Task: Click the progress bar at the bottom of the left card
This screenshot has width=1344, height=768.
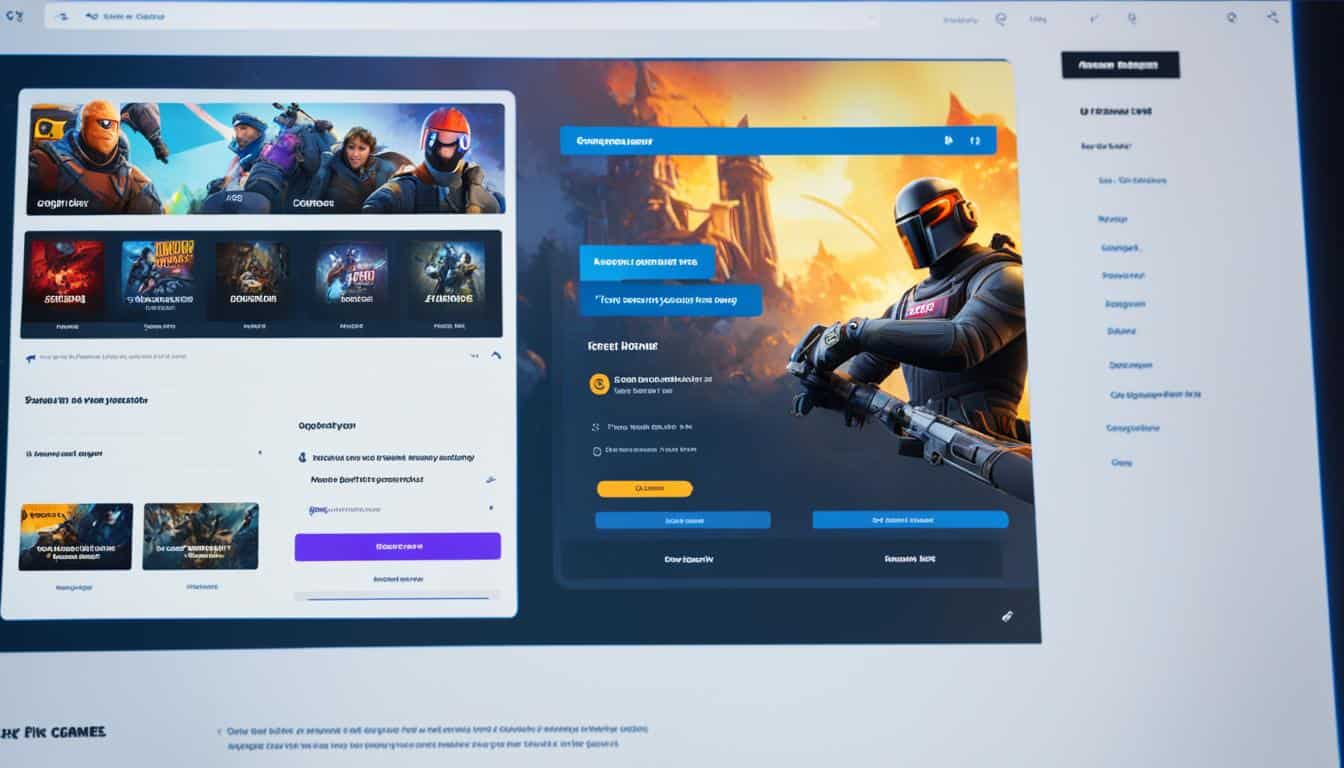Action: click(397, 597)
